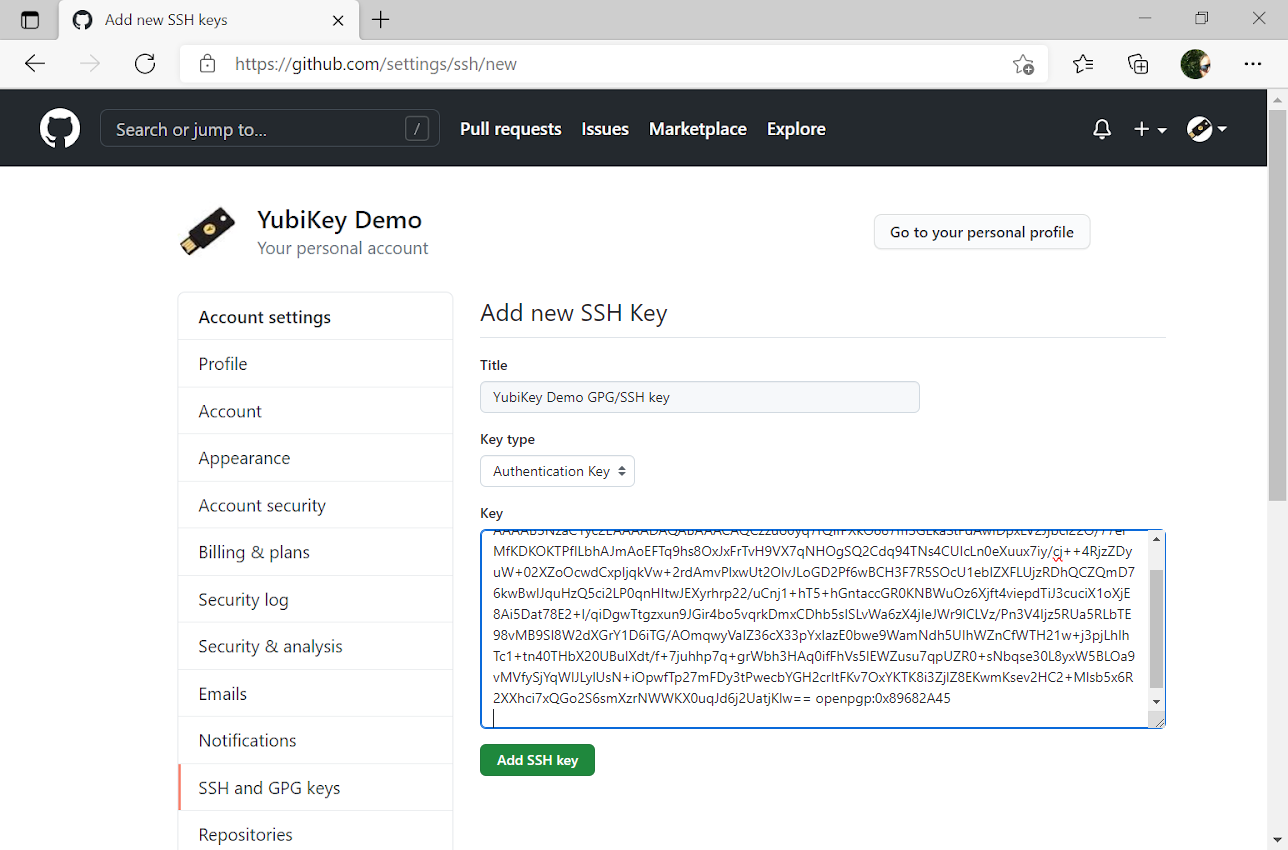Open the browser settings ellipsis menu
Screen dimensions: 1288x850
point(1253,64)
